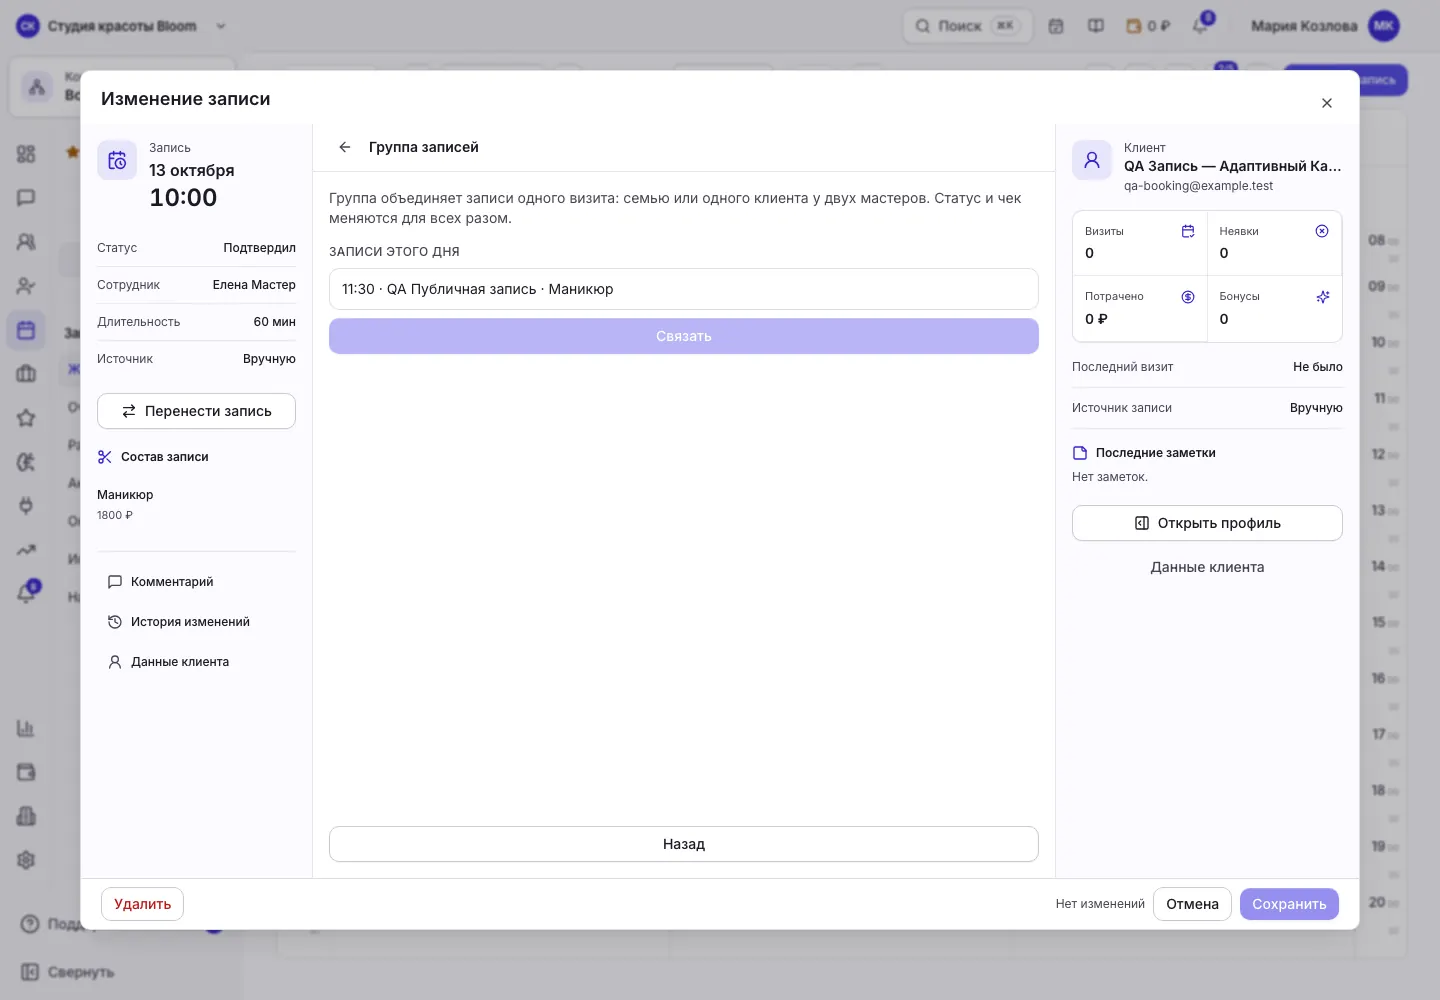Click the Перенести запись button

196,411
